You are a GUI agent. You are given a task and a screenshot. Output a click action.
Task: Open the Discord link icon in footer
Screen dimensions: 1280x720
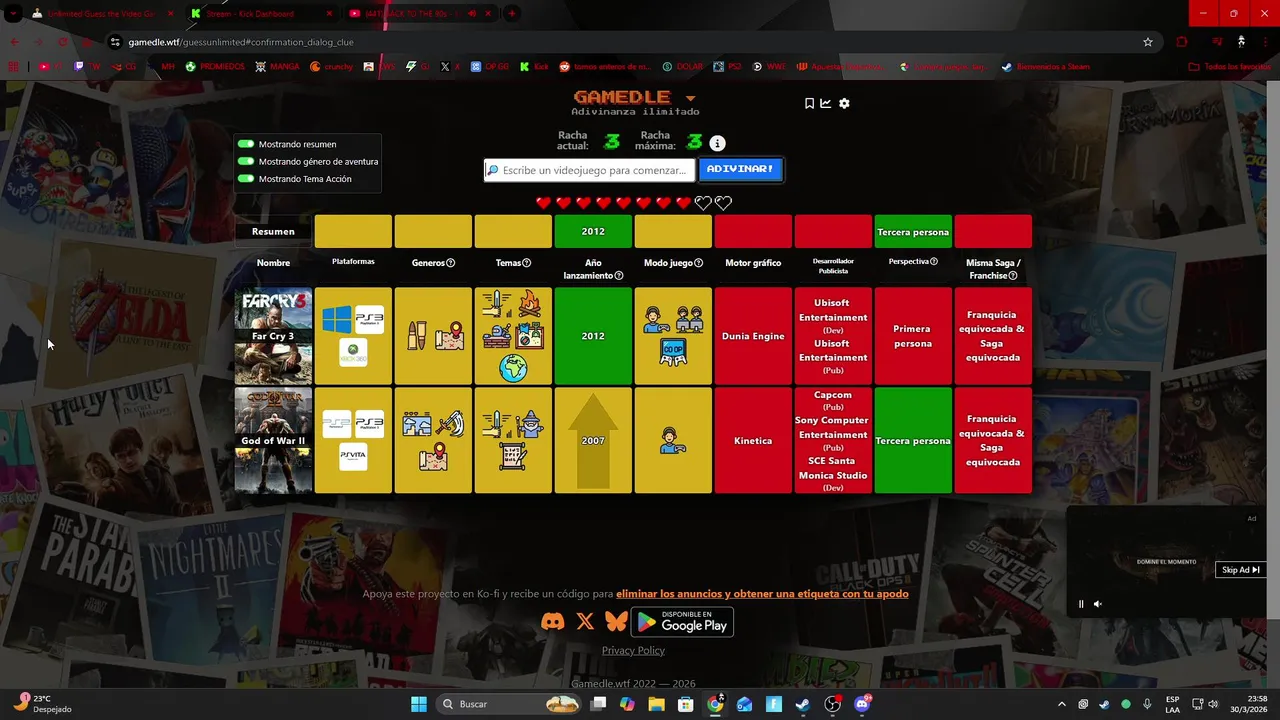click(553, 621)
